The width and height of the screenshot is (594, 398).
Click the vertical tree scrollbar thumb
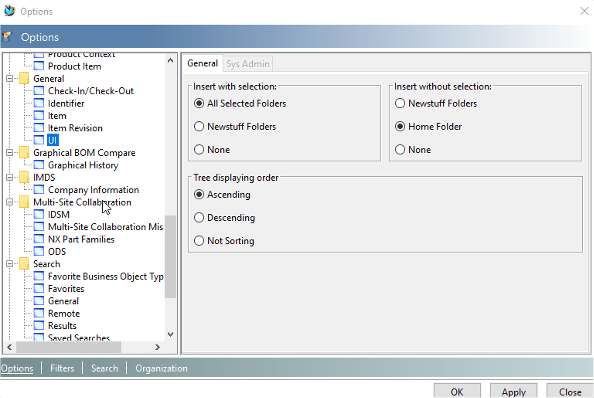pos(170,257)
